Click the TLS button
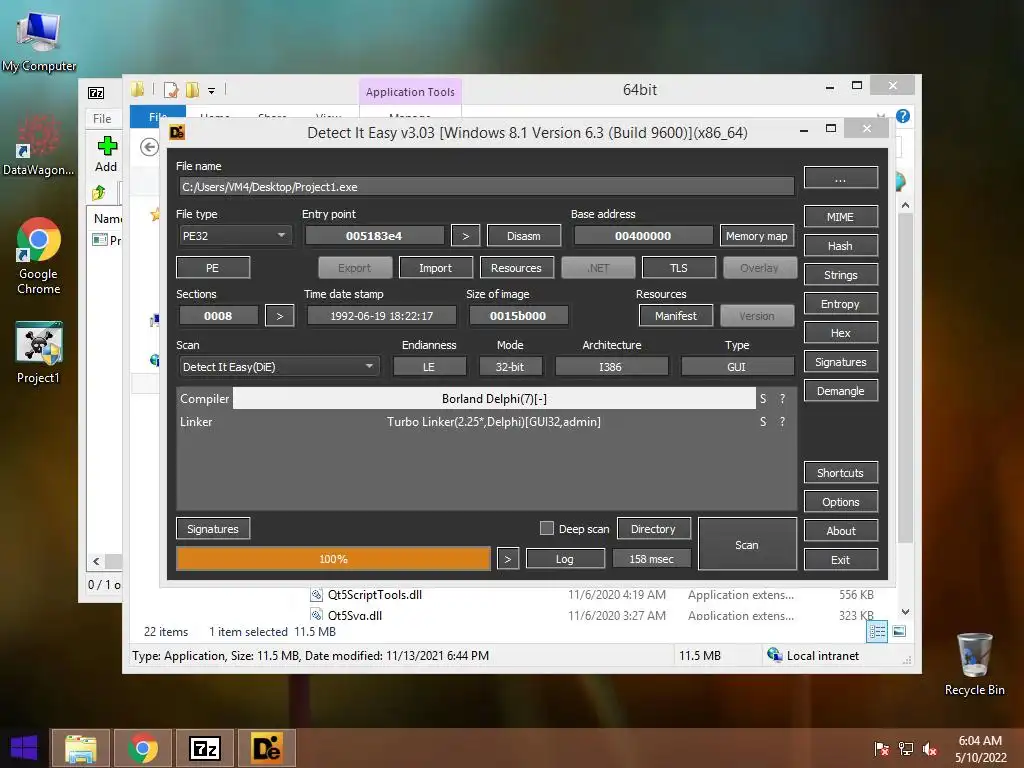 click(679, 268)
